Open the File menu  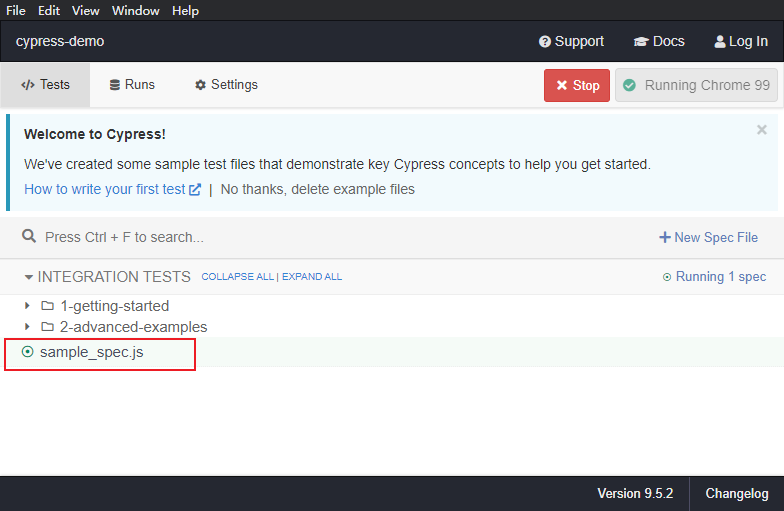click(16, 10)
